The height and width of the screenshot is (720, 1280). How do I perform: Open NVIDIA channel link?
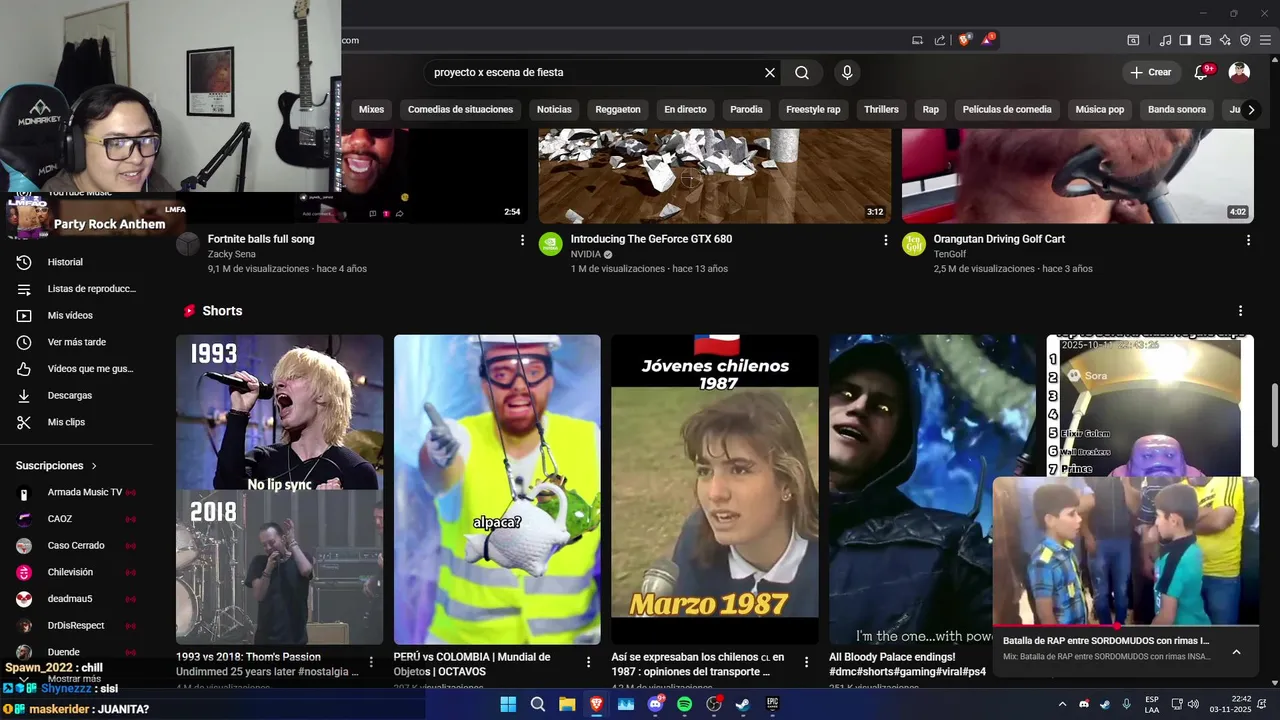point(586,254)
